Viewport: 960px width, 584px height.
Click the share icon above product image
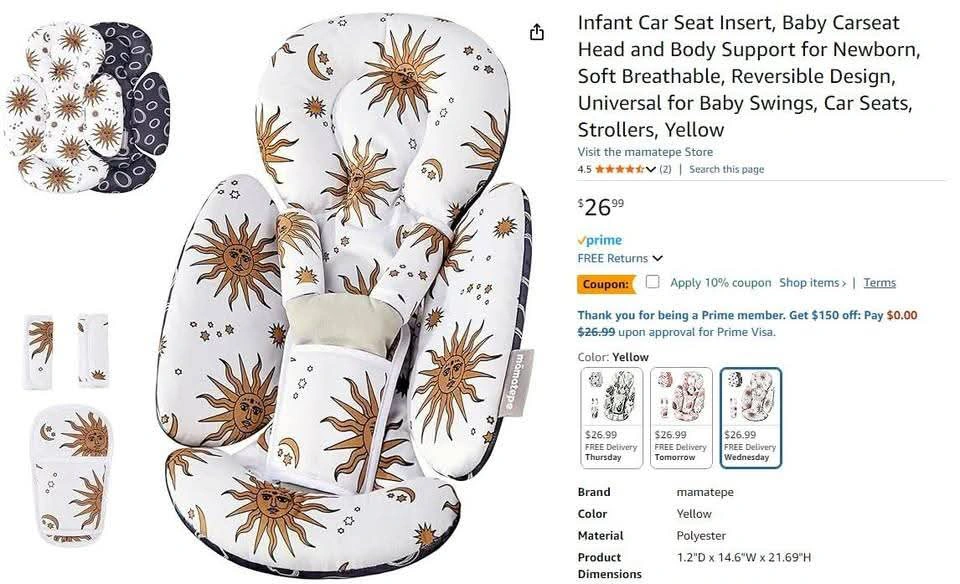536,32
